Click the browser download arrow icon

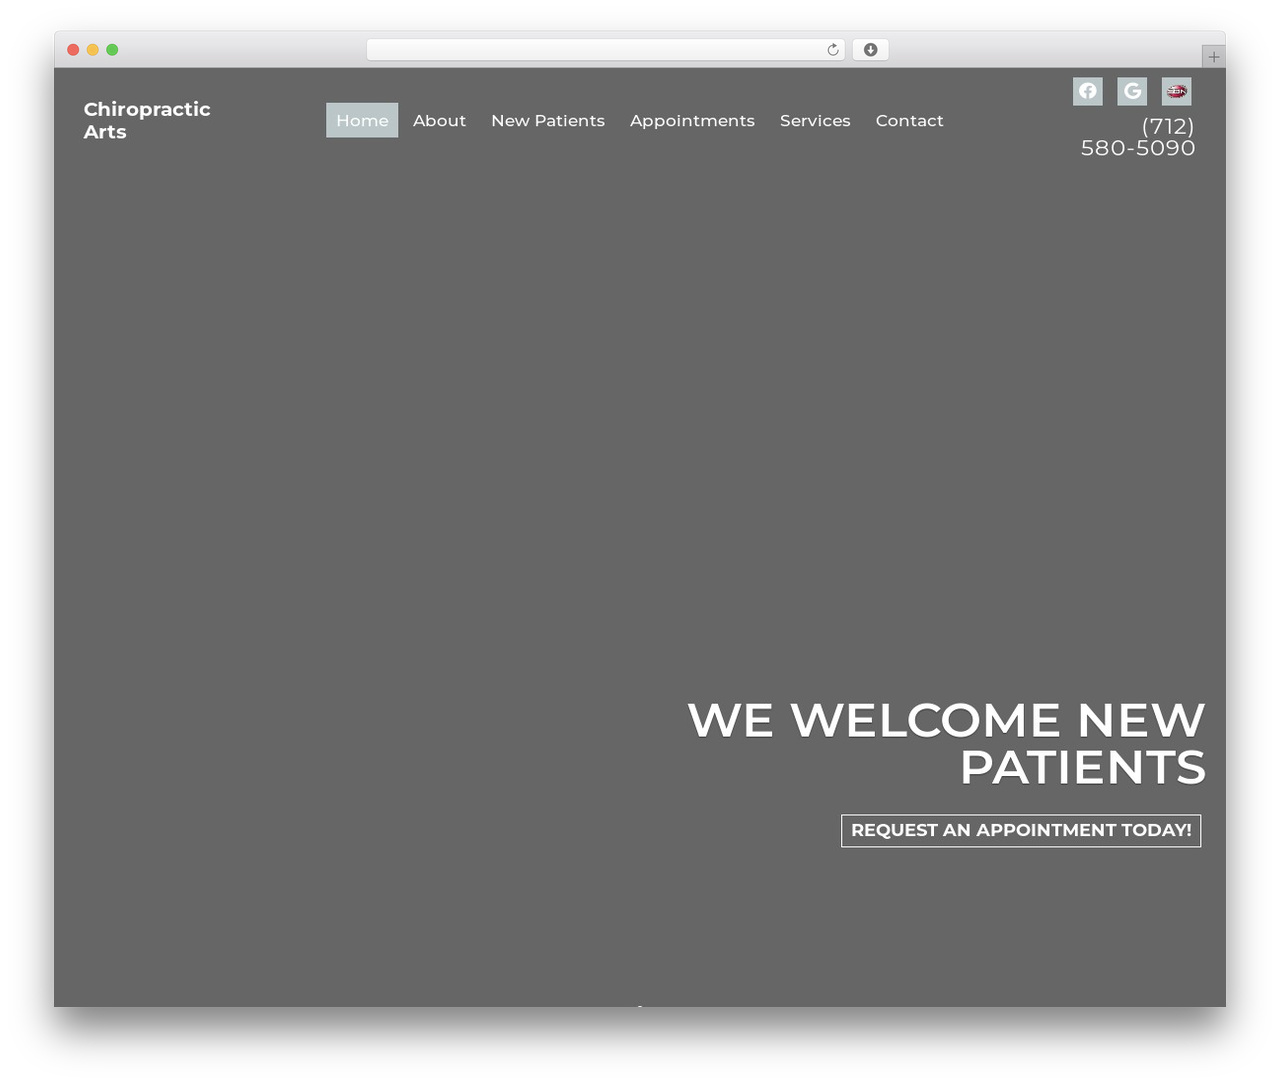[870, 50]
